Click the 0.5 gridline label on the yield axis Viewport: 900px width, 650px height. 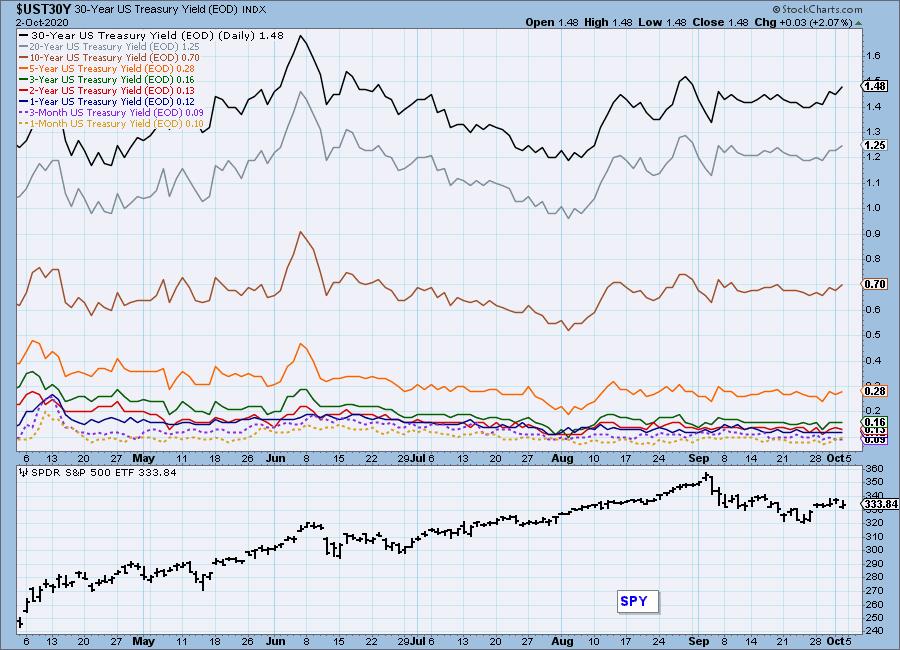tap(873, 335)
